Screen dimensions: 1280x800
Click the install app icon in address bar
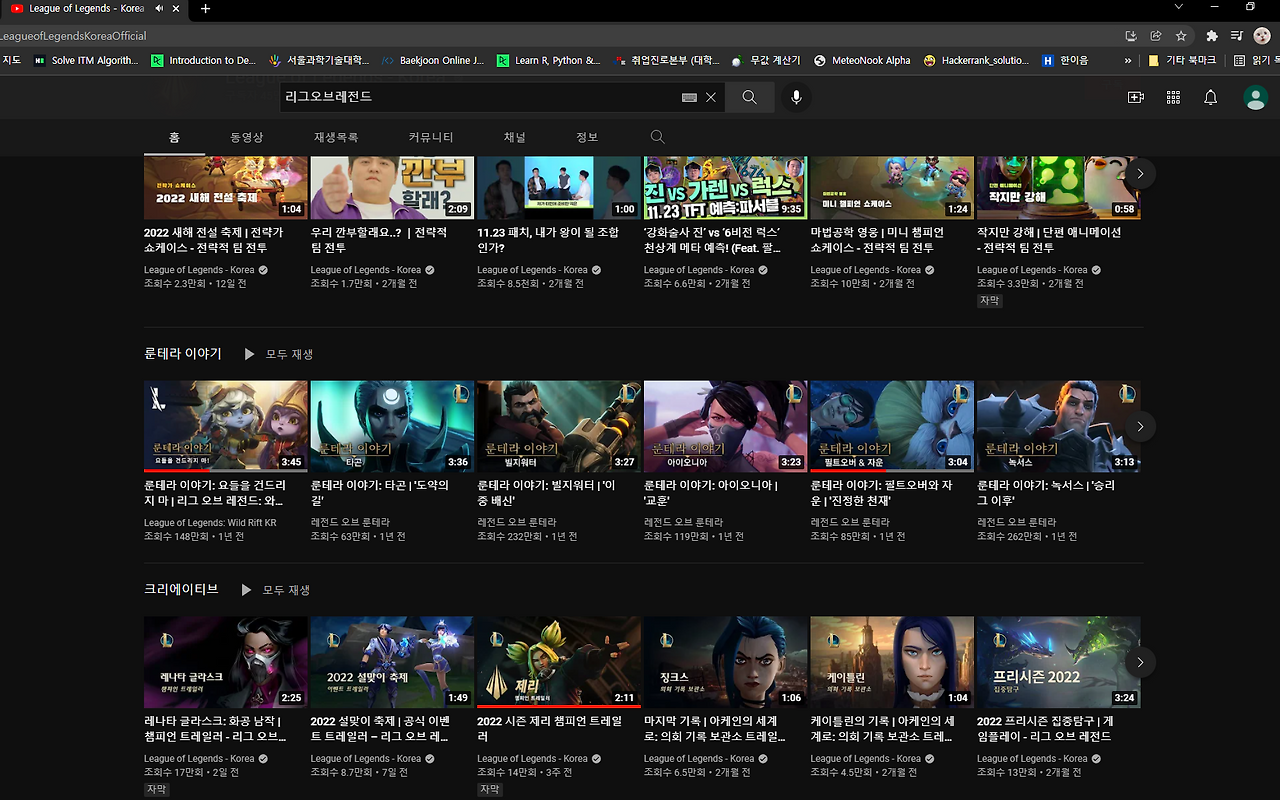tap(1131, 36)
